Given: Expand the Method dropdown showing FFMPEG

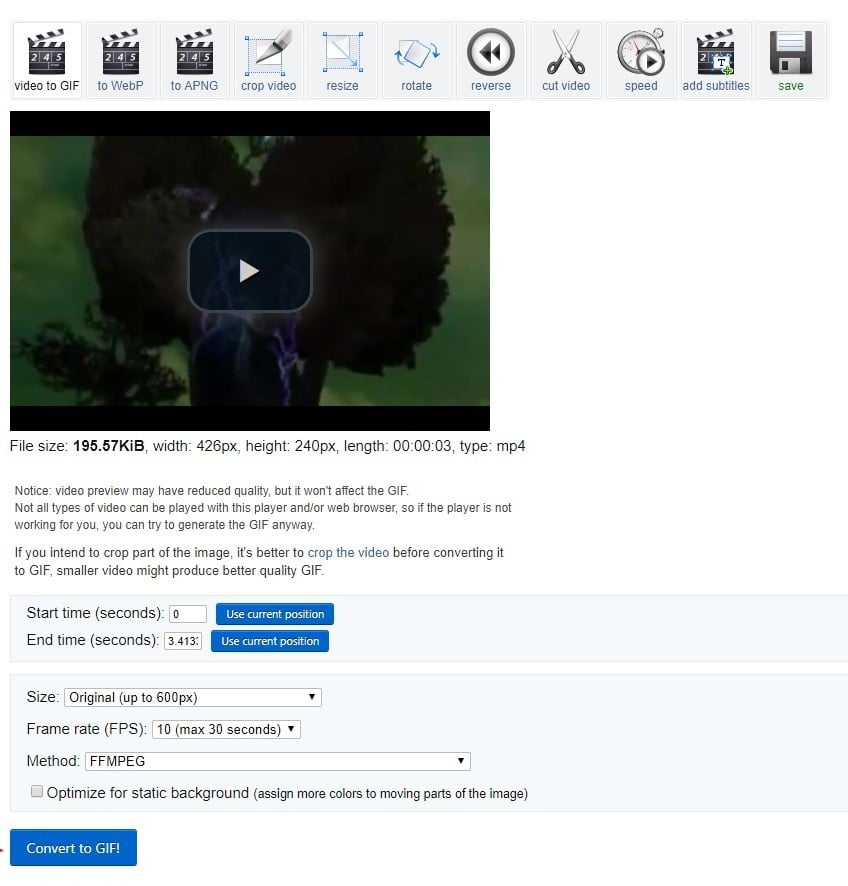Looking at the screenshot, I should click(x=277, y=761).
